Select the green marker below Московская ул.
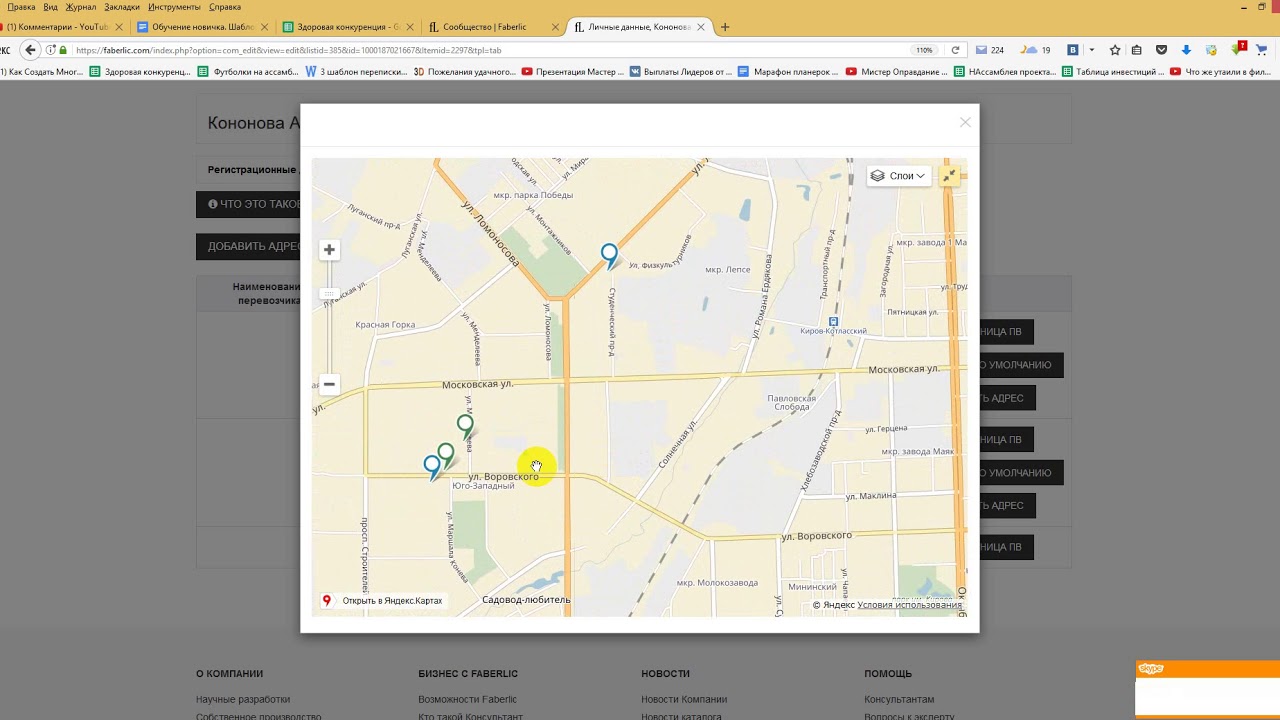This screenshot has height=720, width=1280. tap(465, 427)
